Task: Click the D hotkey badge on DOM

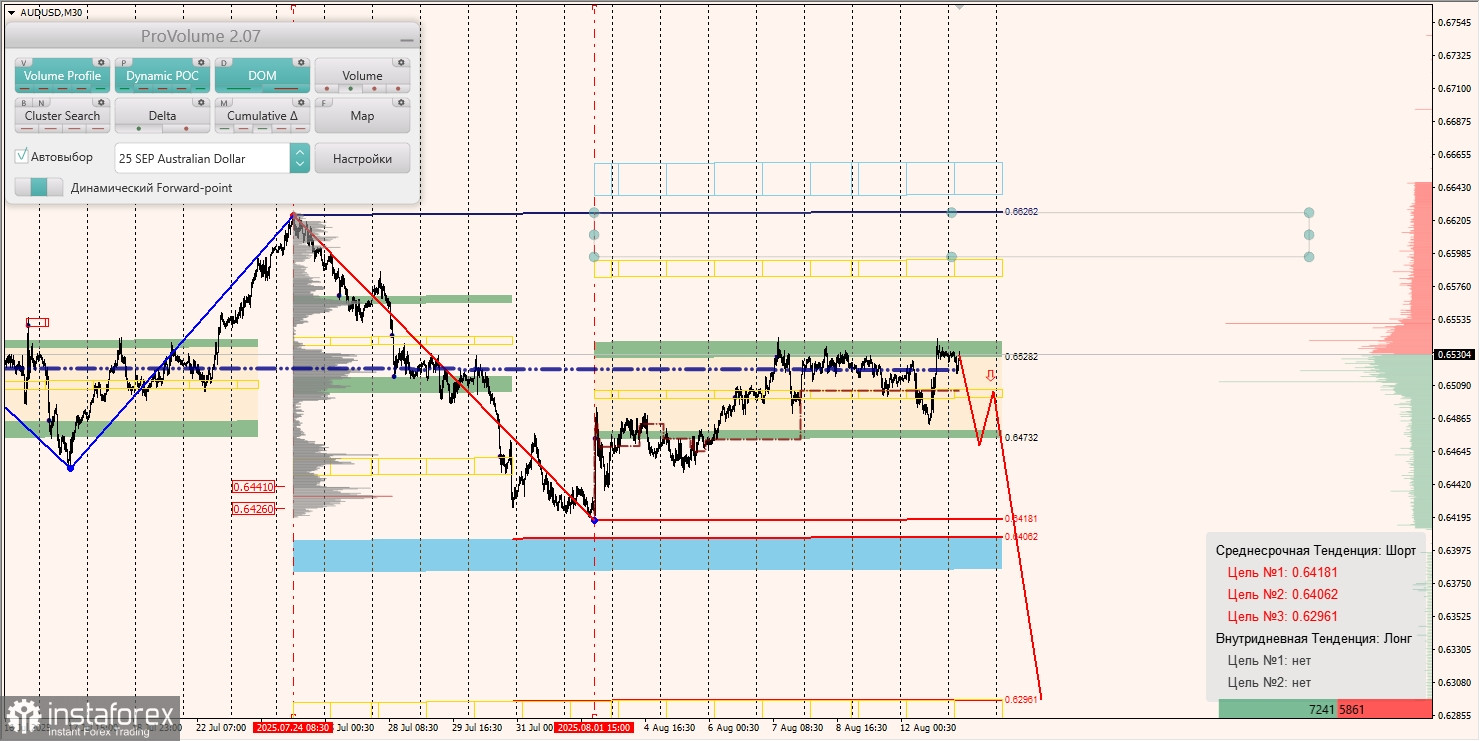Action: tap(224, 62)
